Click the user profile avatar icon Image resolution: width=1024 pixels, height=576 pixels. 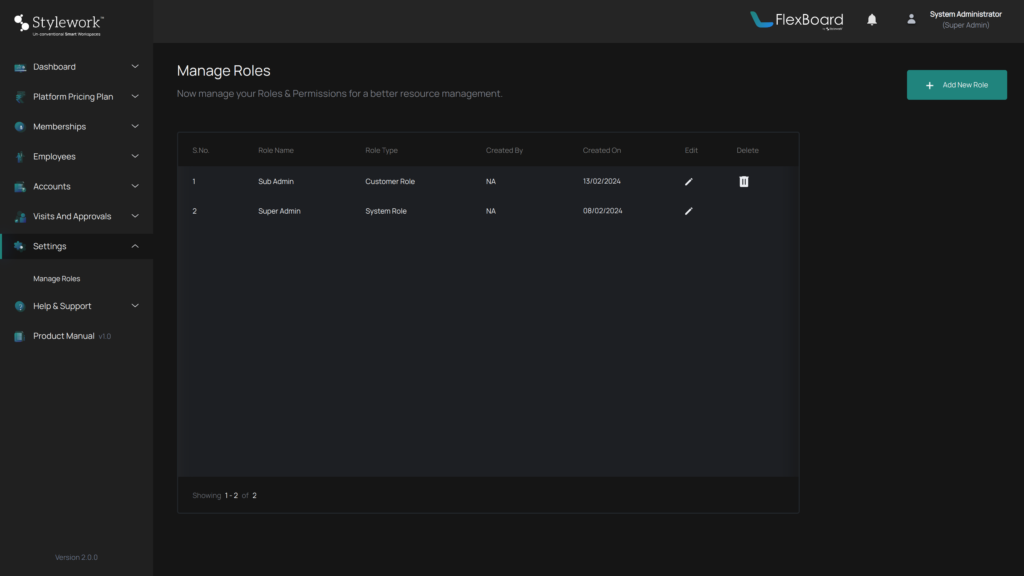coord(911,20)
